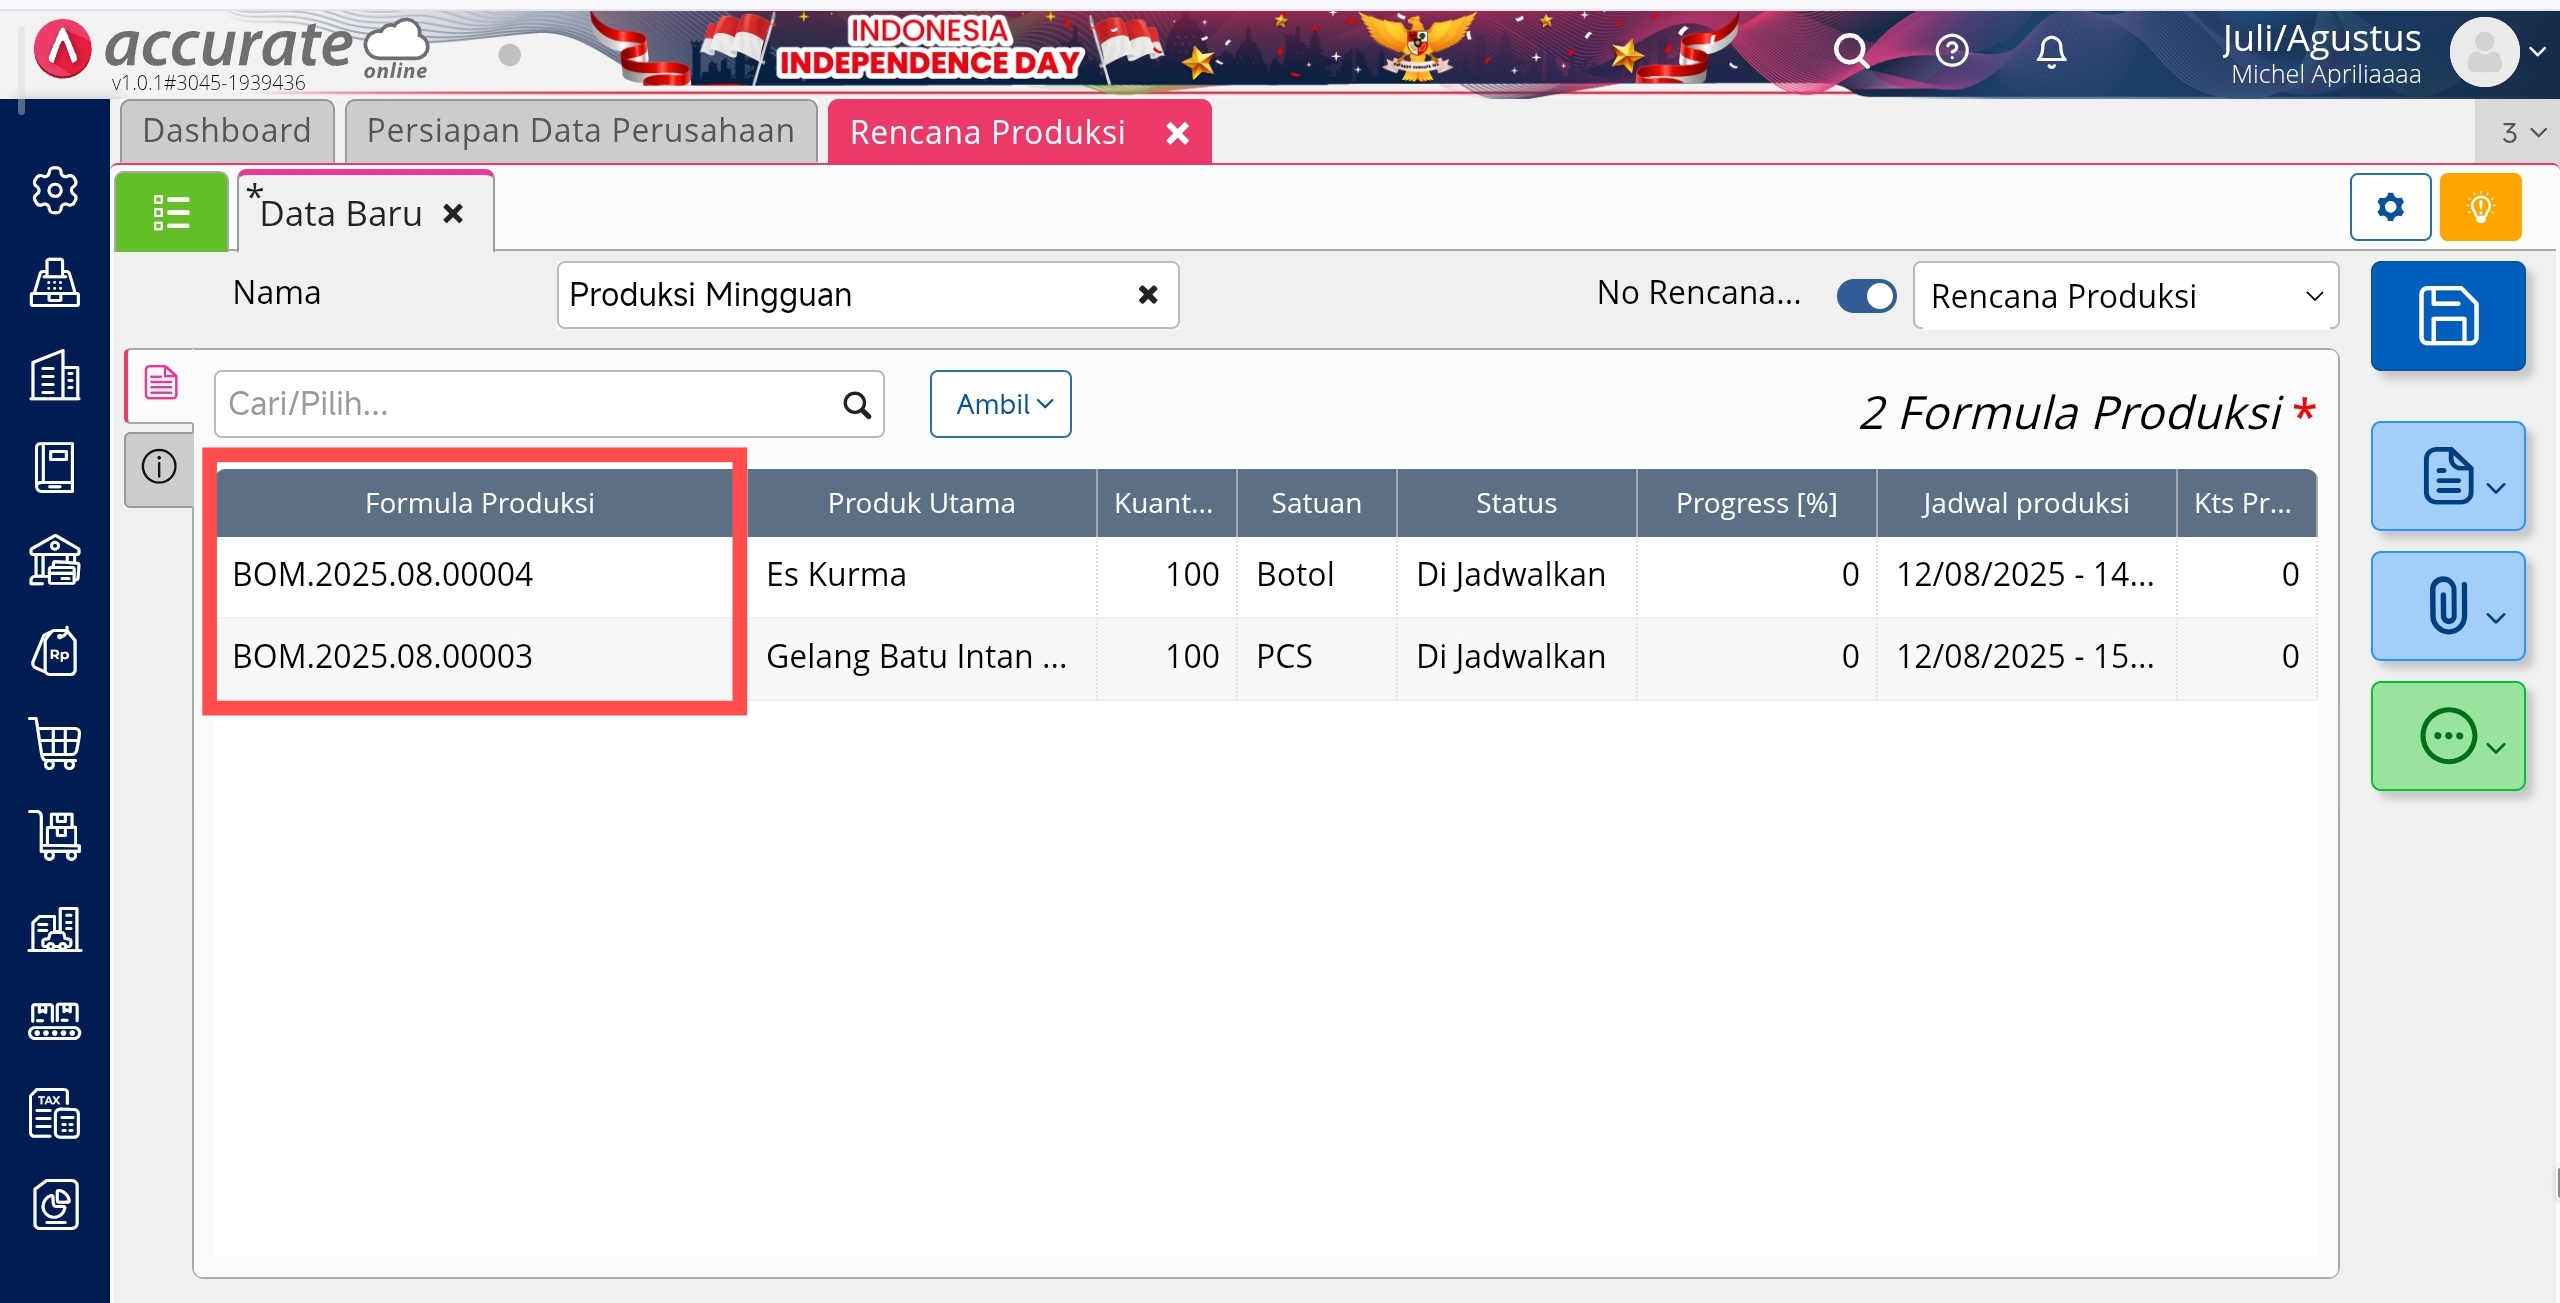Clear the Nama field with X button
This screenshot has height=1303, width=2560.
1147,295
